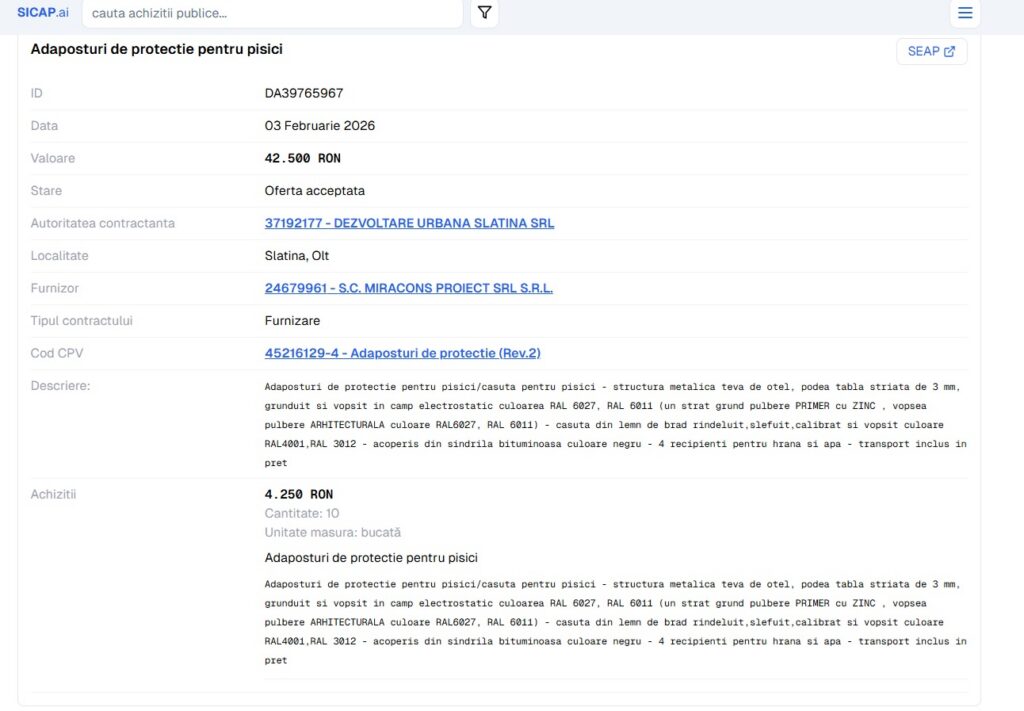Click the 'Achizitii' row label

[x=54, y=494]
